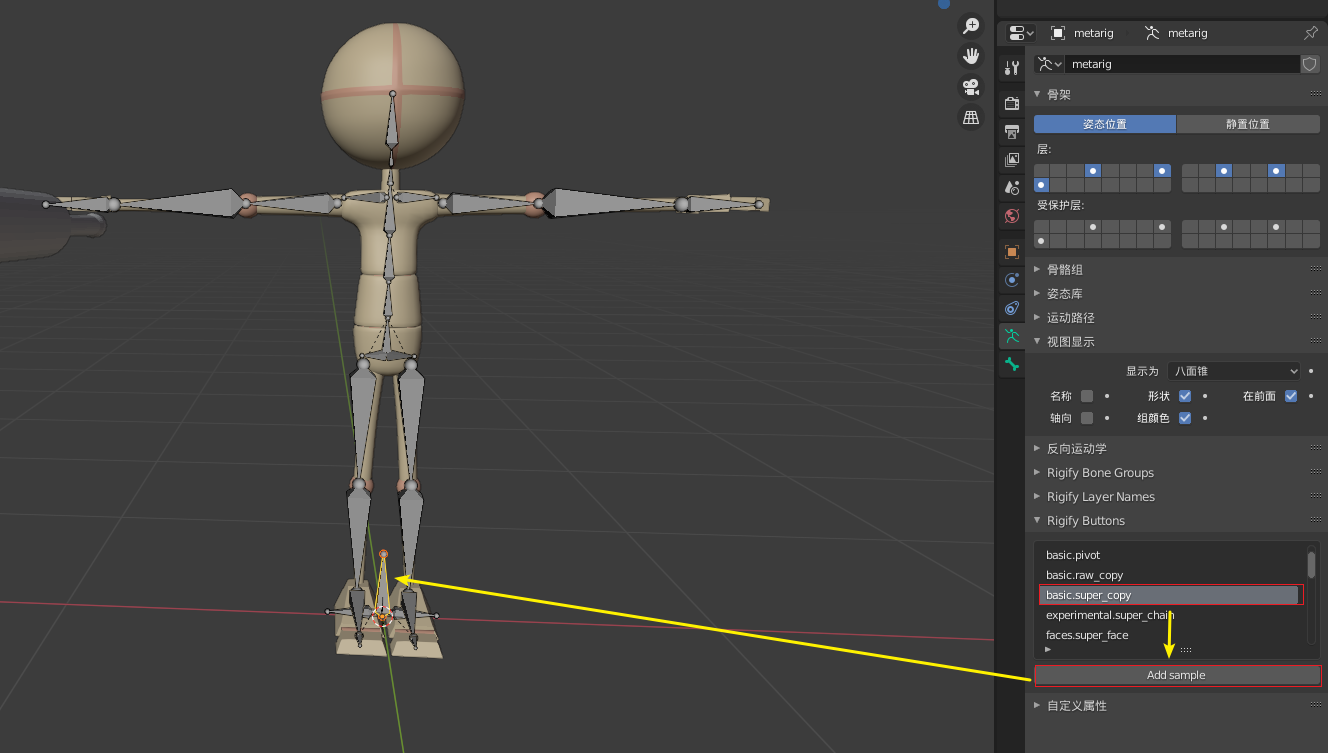Open the World properties tab
Screen dimensions: 1328x753
pos(1012,215)
